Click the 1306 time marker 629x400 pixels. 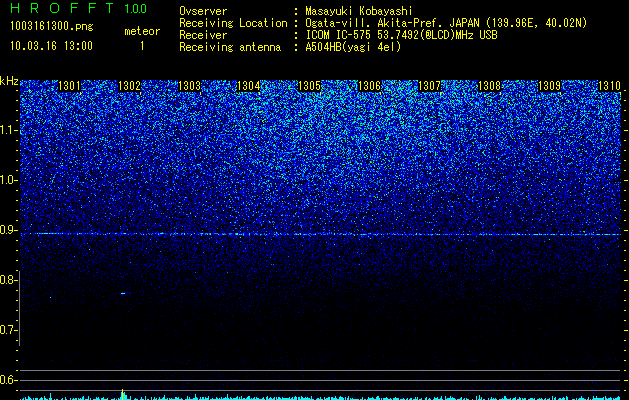[x=369, y=86]
